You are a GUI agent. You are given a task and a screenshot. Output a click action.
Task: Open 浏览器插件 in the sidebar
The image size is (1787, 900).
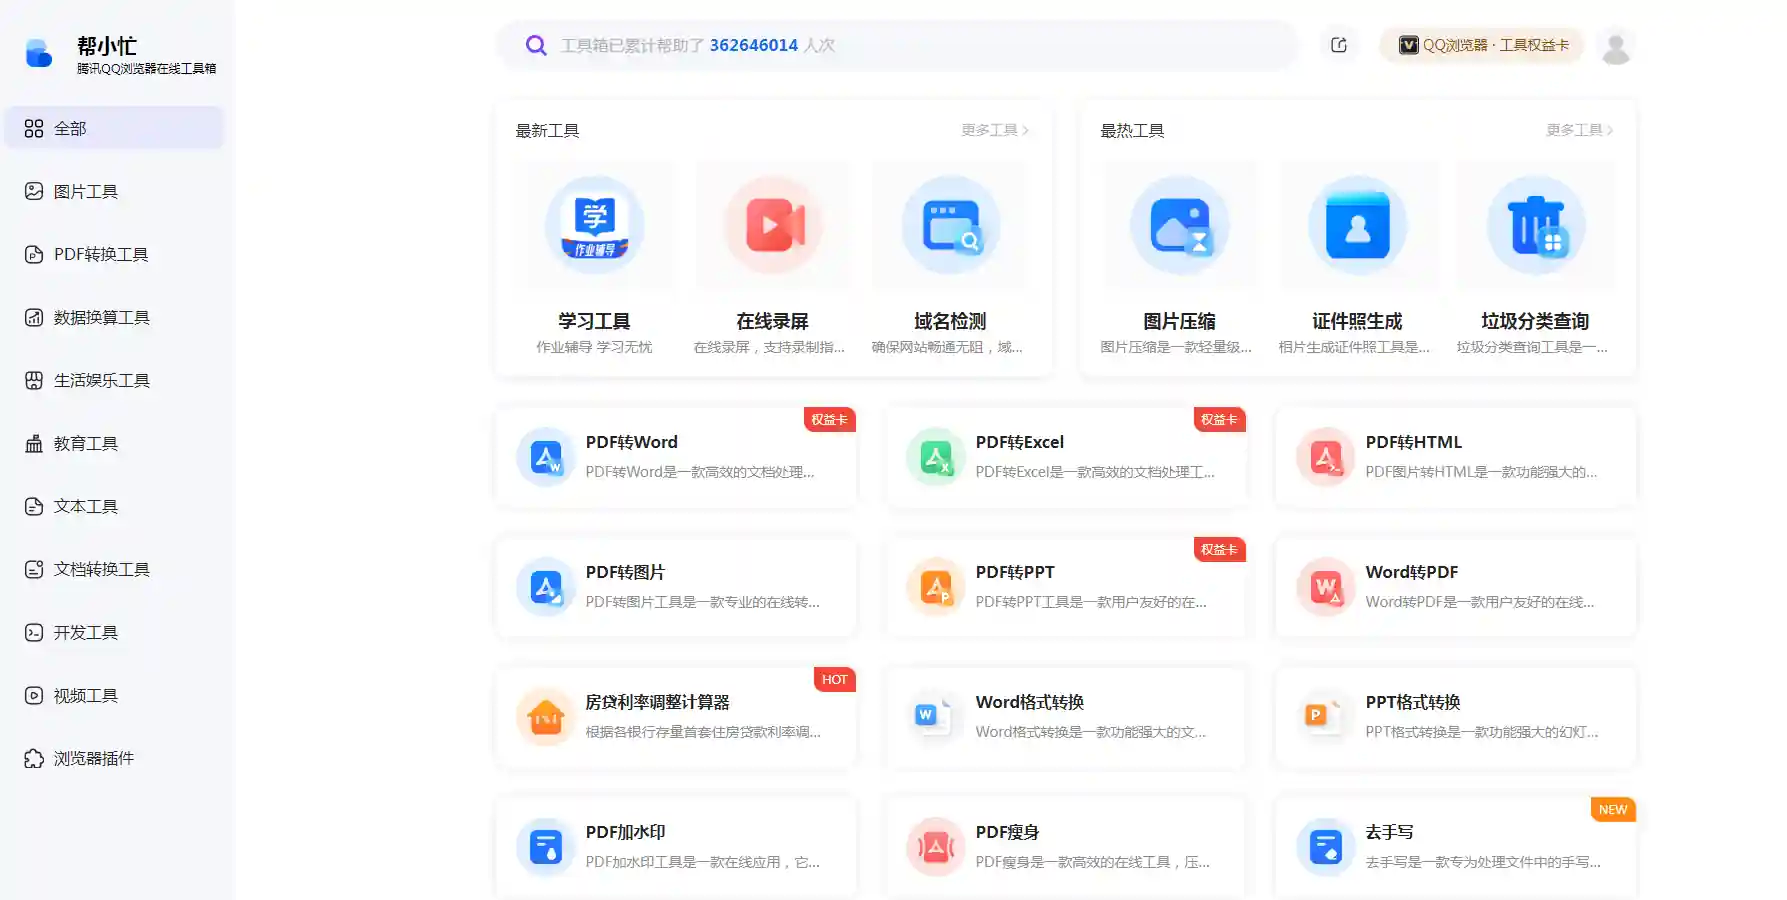93,758
